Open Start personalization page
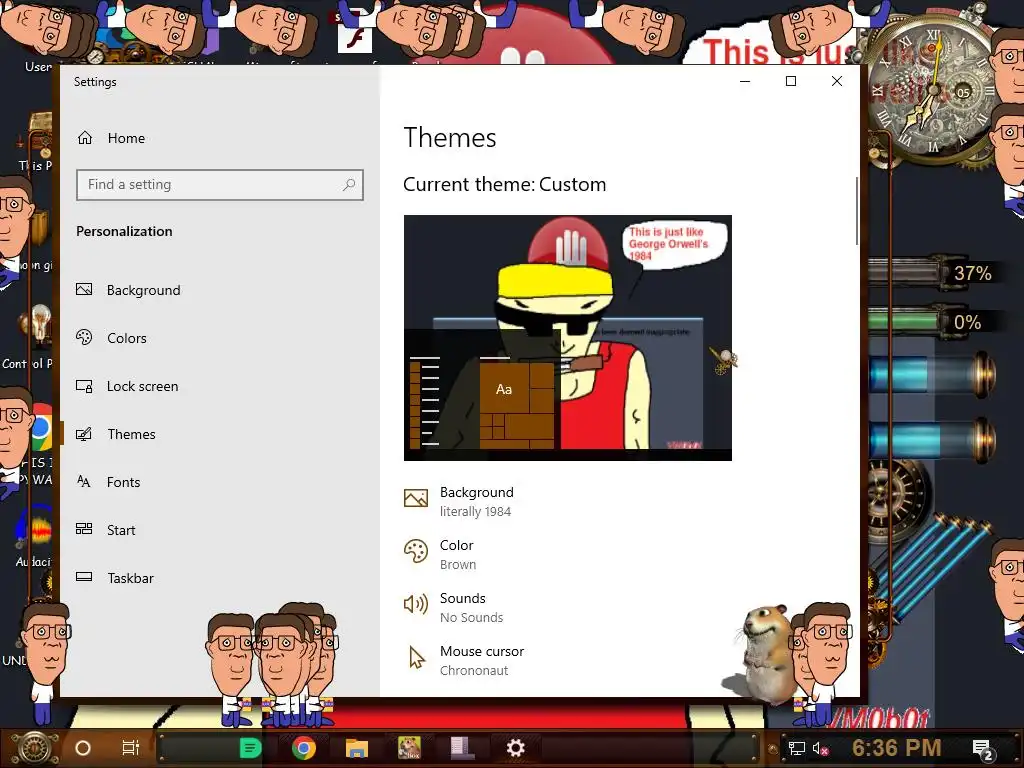 coord(105,530)
